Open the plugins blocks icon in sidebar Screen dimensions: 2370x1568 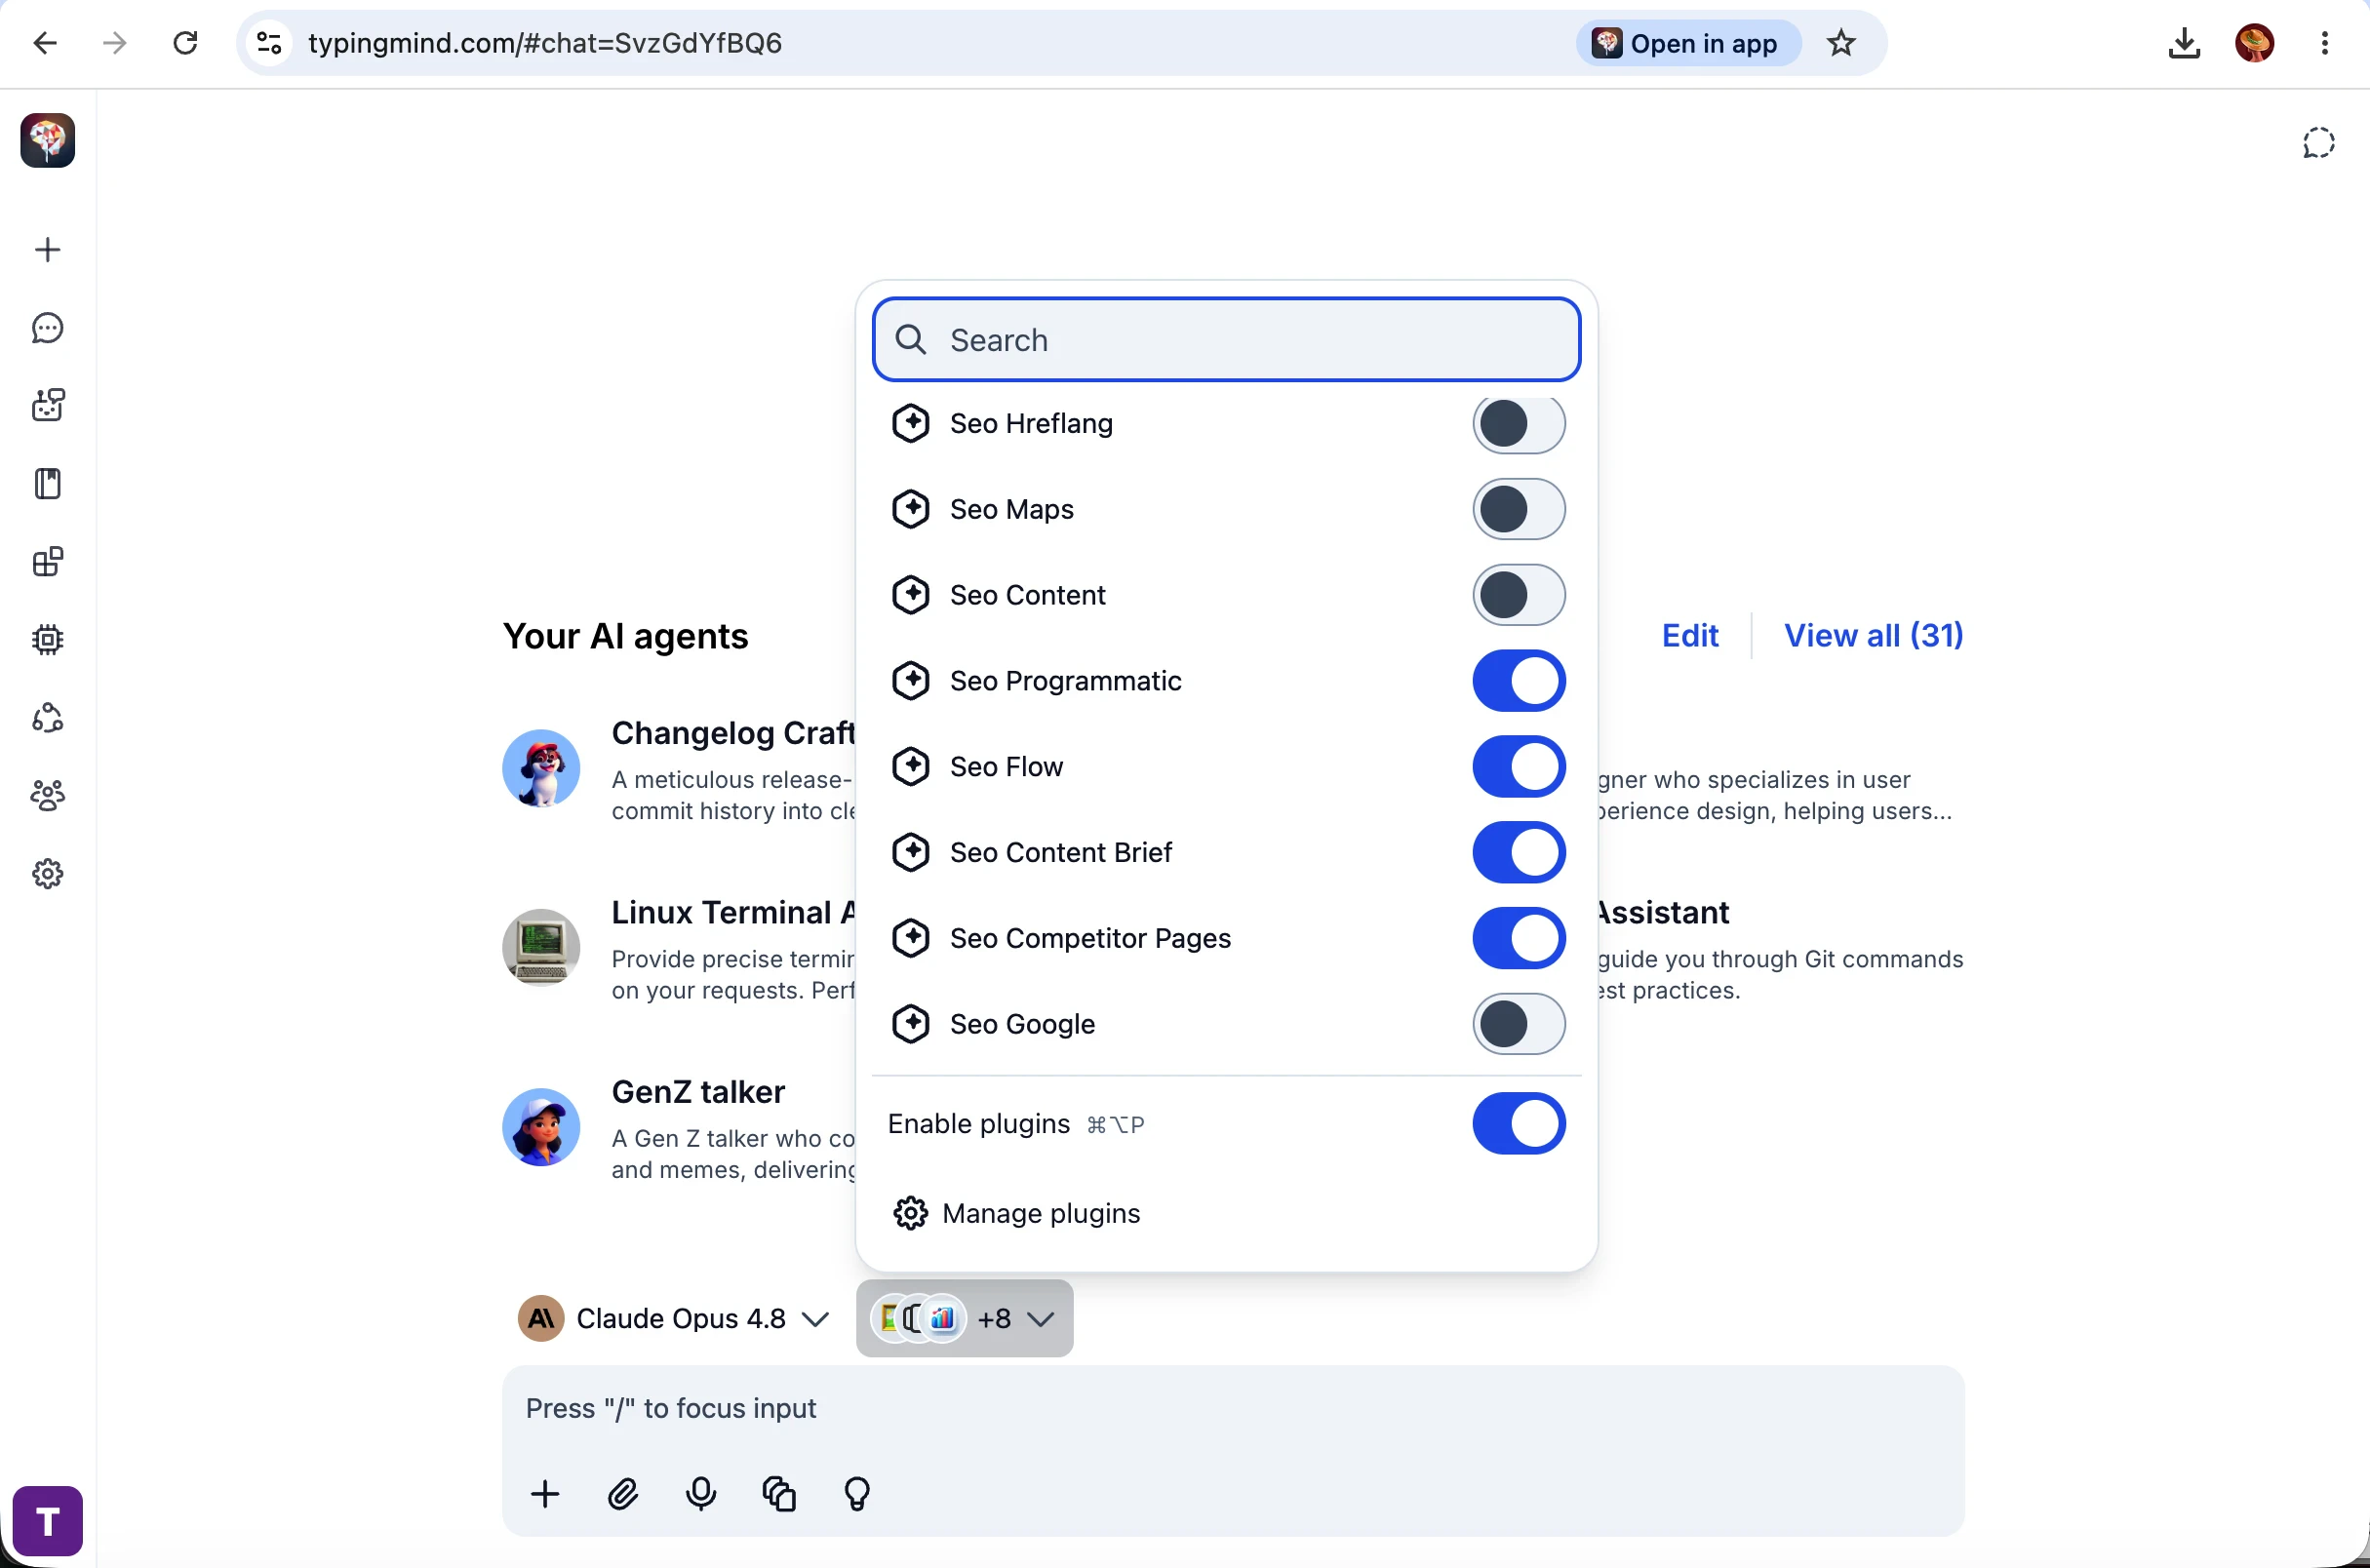47,562
